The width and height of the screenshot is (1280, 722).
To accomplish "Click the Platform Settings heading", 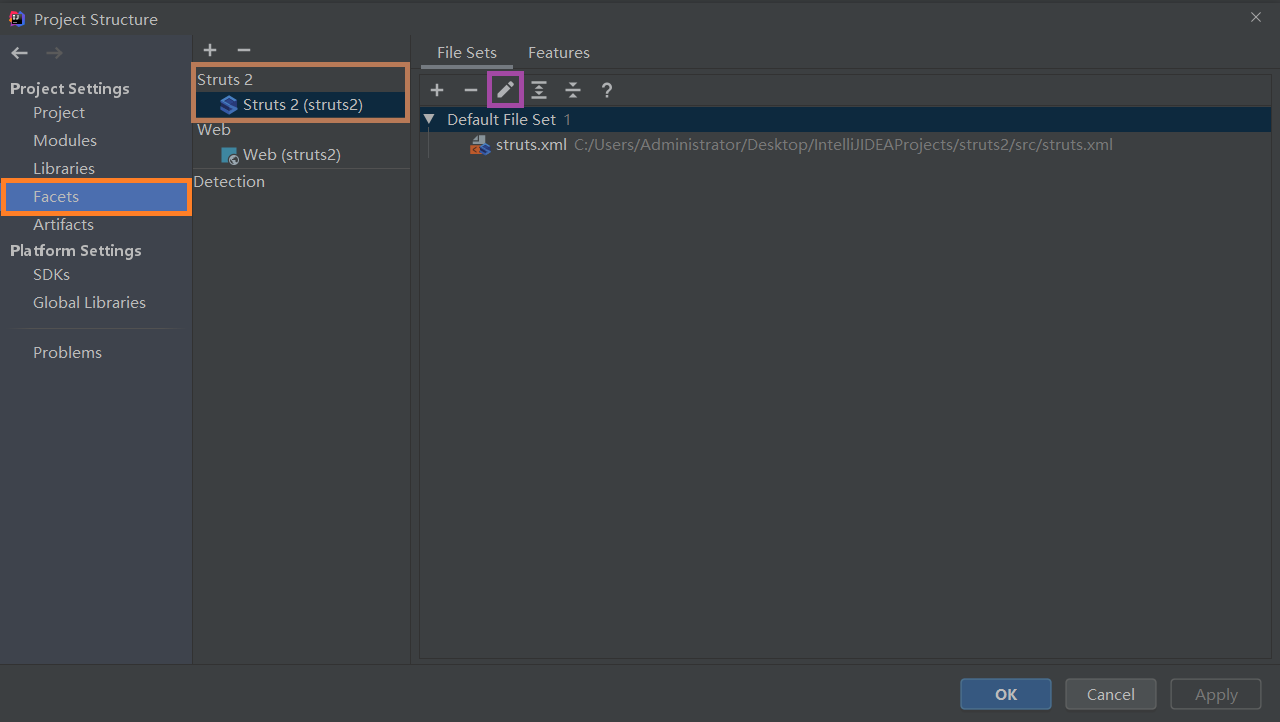I will (x=76, y=251).
